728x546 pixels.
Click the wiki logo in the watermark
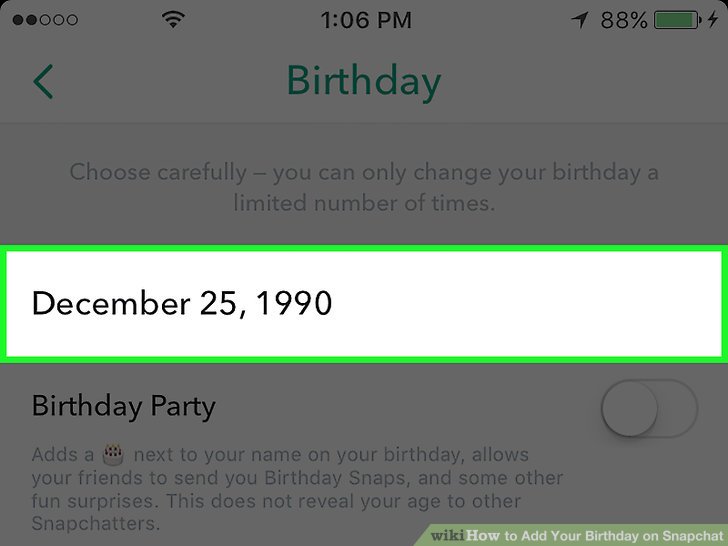coord(448,535)
